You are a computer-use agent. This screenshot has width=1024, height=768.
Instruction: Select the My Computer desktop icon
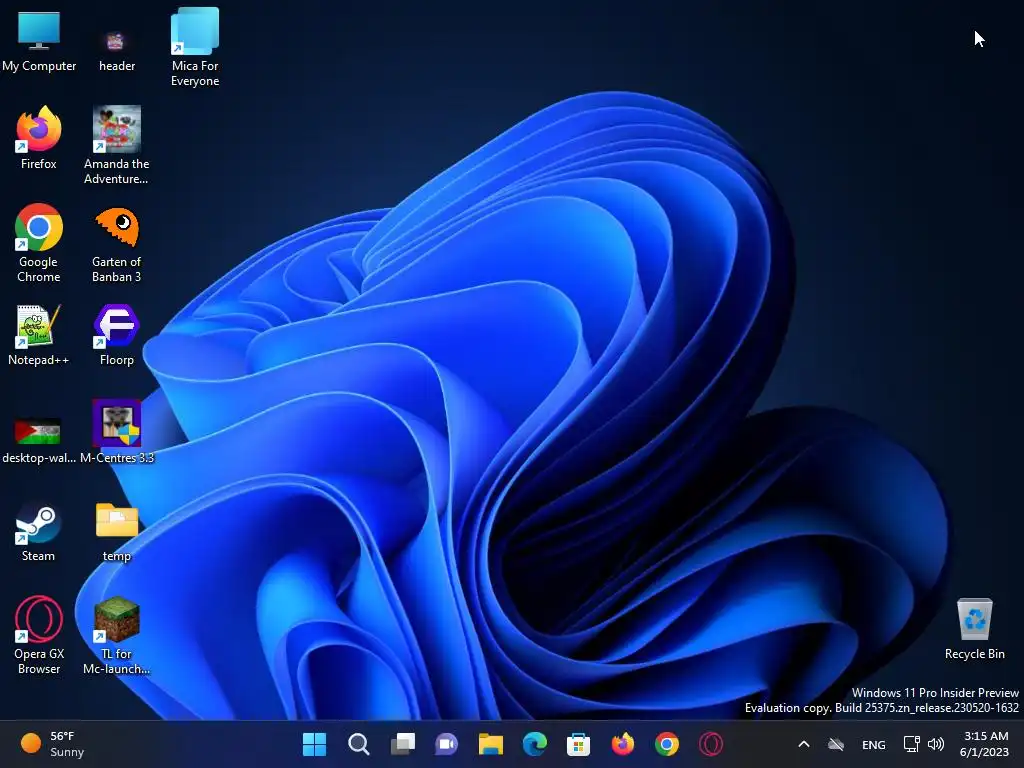click(39, 42)
